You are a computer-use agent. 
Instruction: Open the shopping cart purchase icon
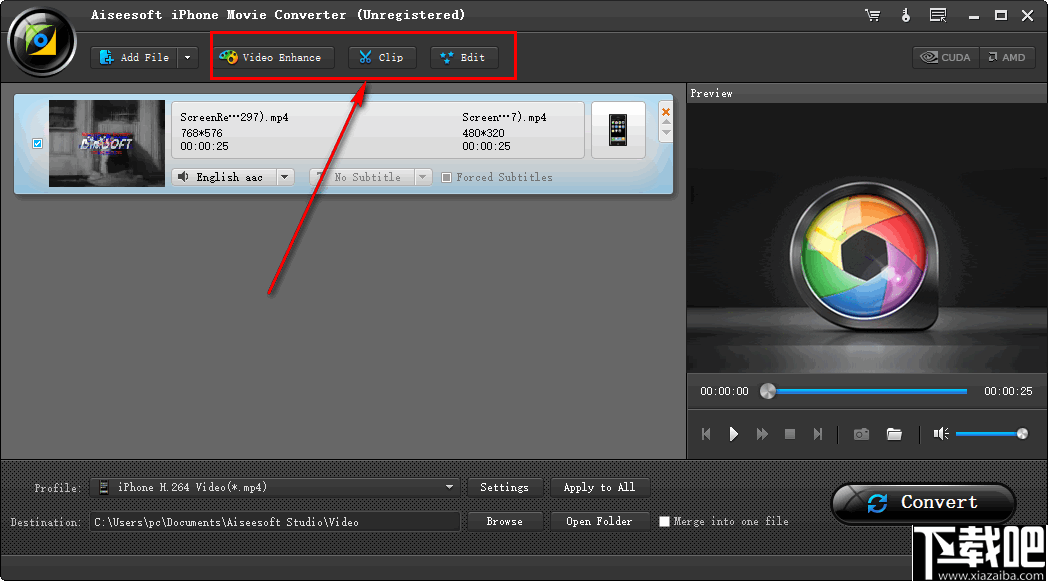872,15
